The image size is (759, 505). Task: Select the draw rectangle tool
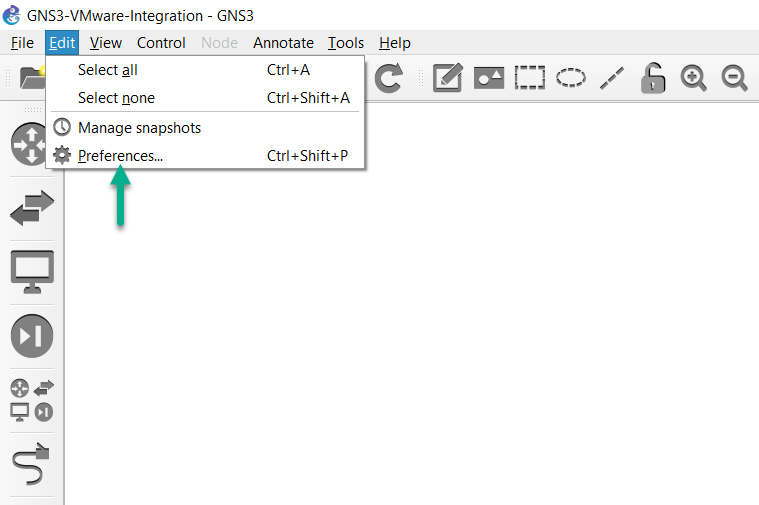[530, 77]
